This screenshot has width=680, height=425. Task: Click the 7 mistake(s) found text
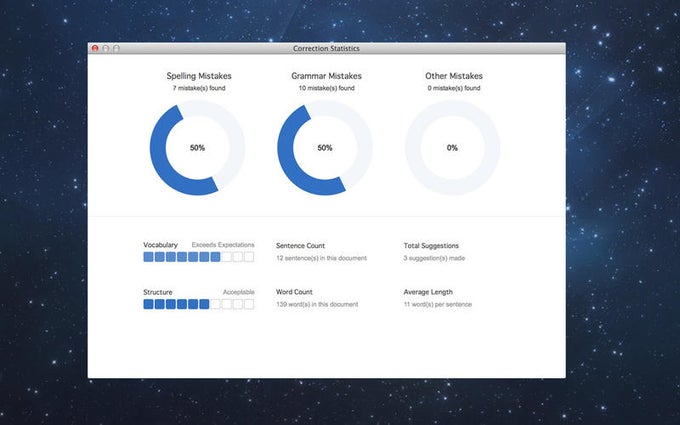[199, 88]
